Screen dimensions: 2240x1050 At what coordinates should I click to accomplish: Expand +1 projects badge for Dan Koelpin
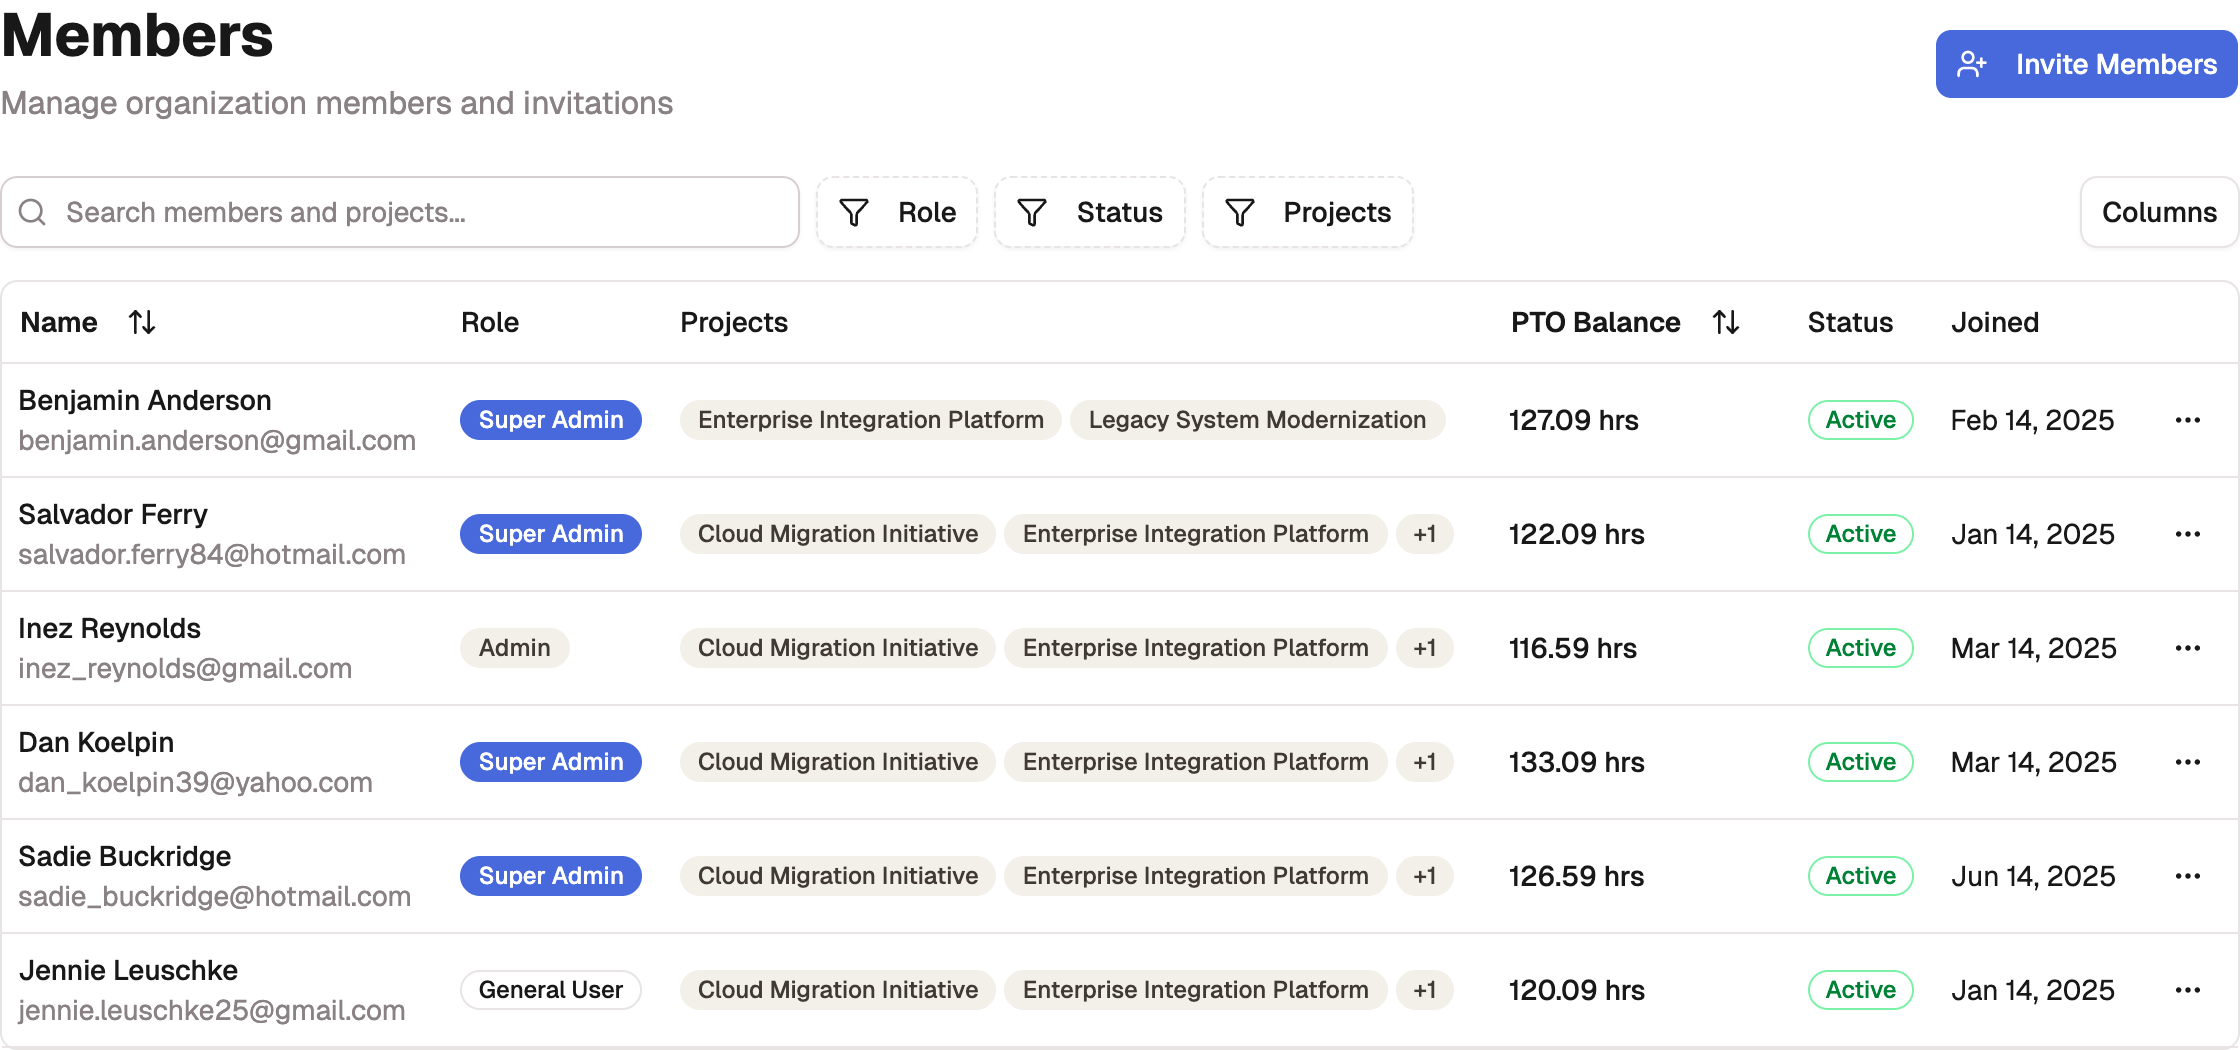coord(1425,762)
